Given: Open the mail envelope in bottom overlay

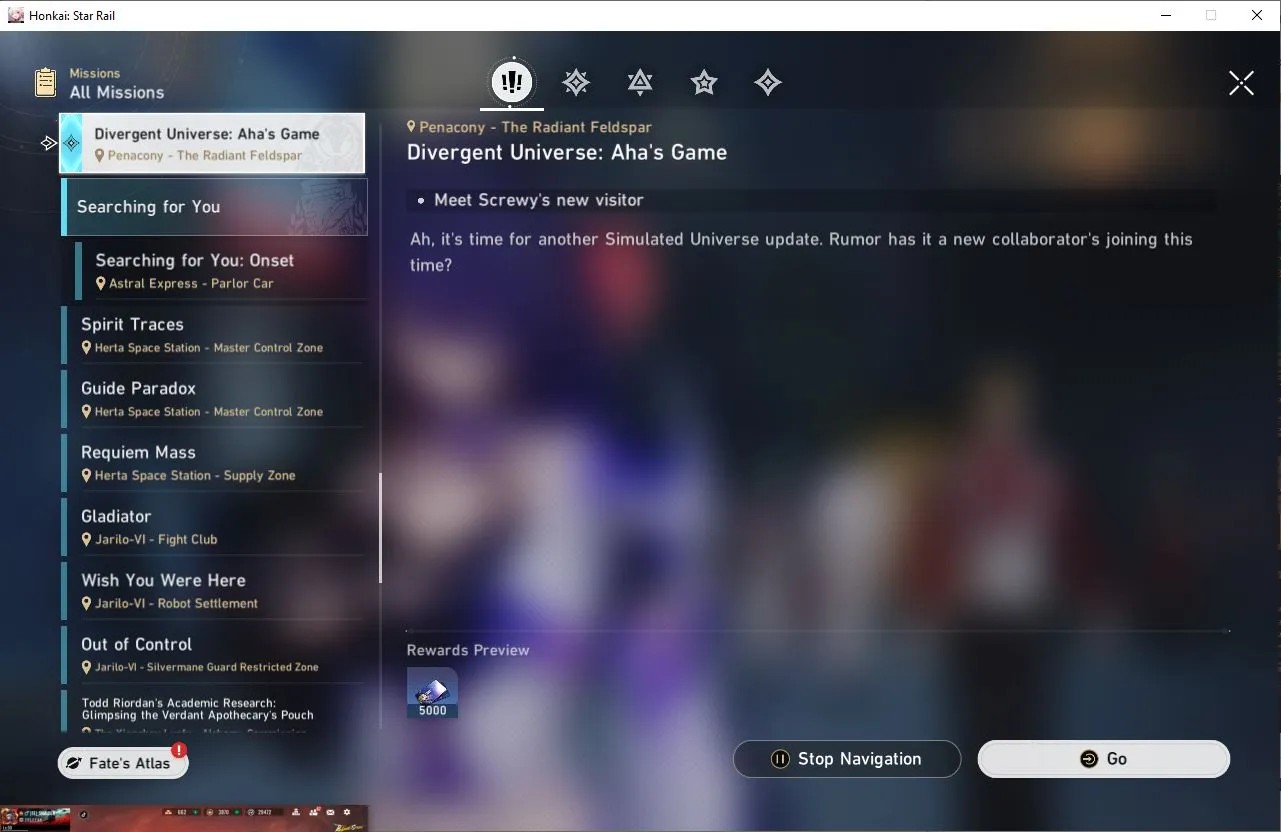Looking at the screenshot, I should click(x=330, y=812).
